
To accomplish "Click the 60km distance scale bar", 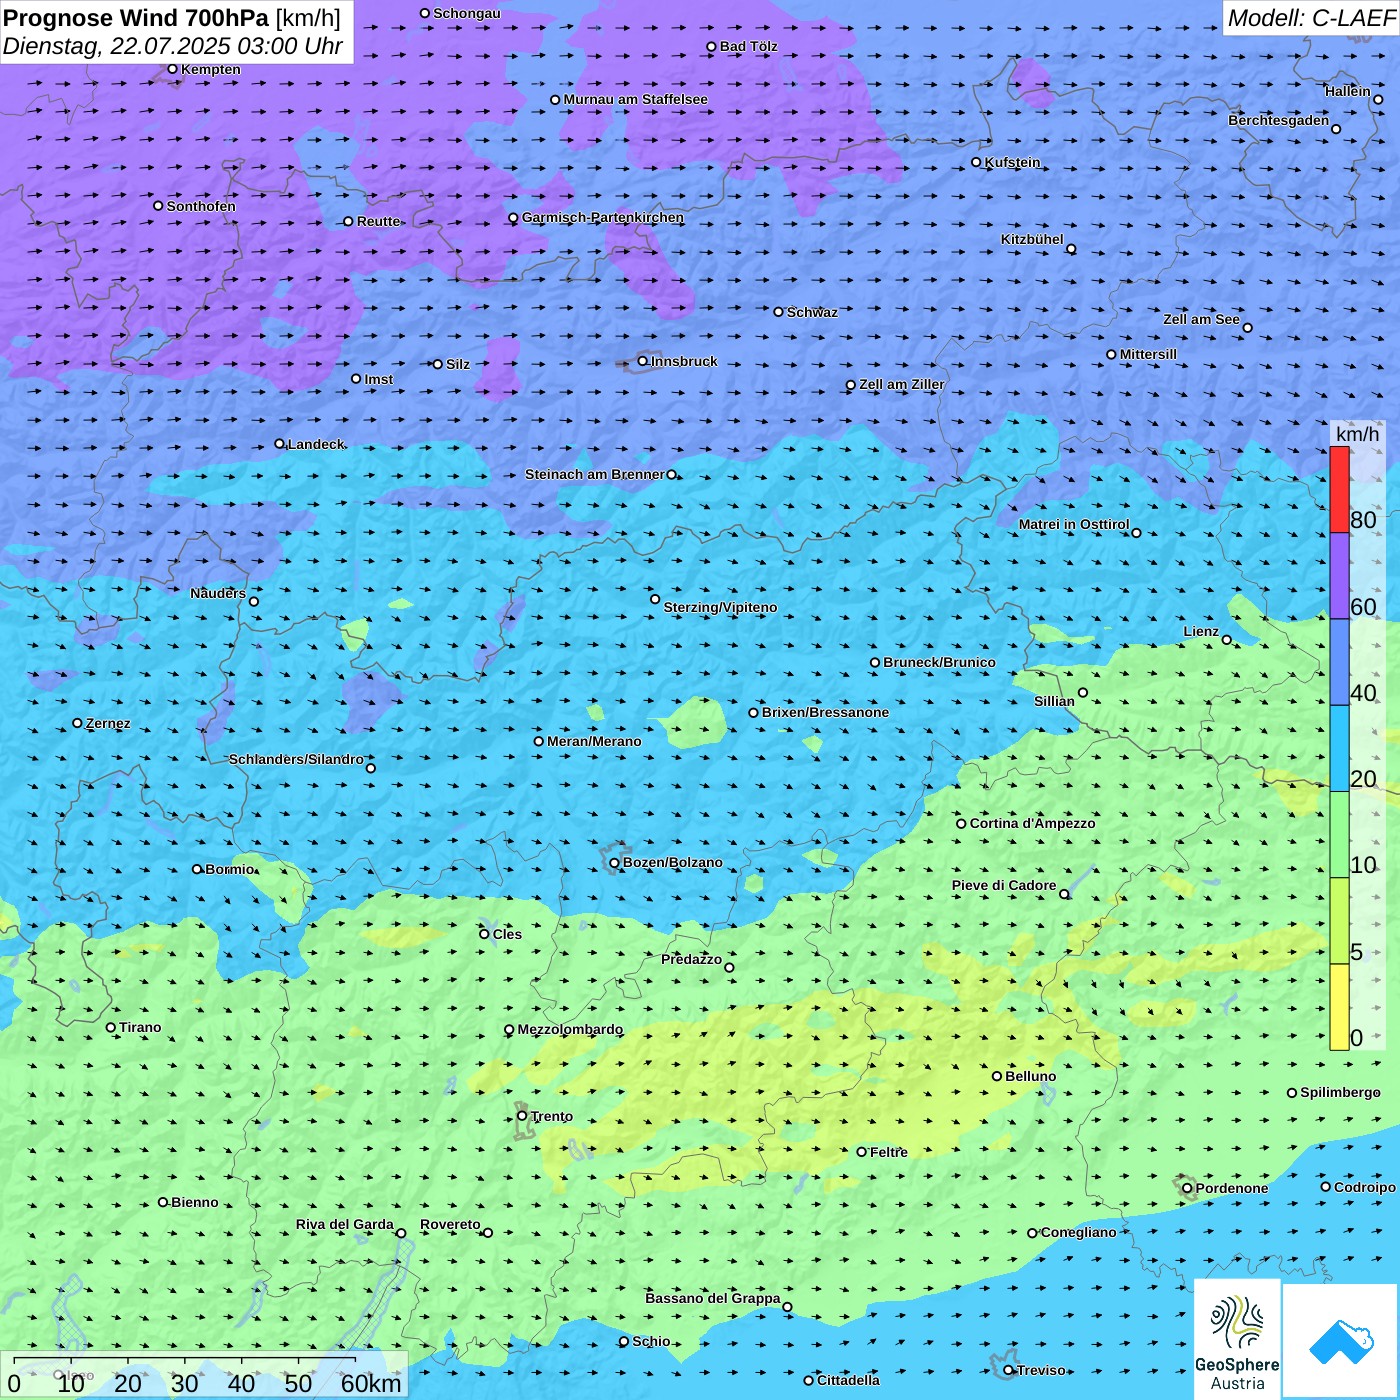I will point(185,1360).
